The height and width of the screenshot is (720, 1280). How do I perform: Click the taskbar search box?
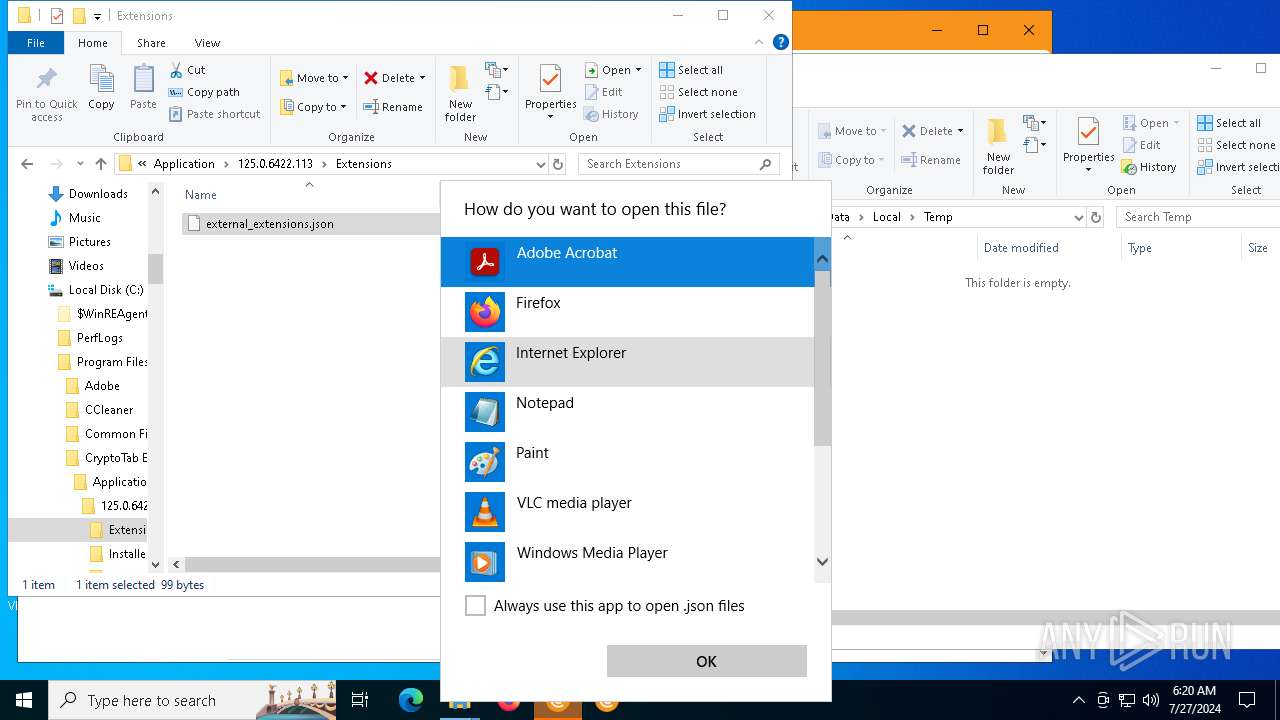point(192,700)
